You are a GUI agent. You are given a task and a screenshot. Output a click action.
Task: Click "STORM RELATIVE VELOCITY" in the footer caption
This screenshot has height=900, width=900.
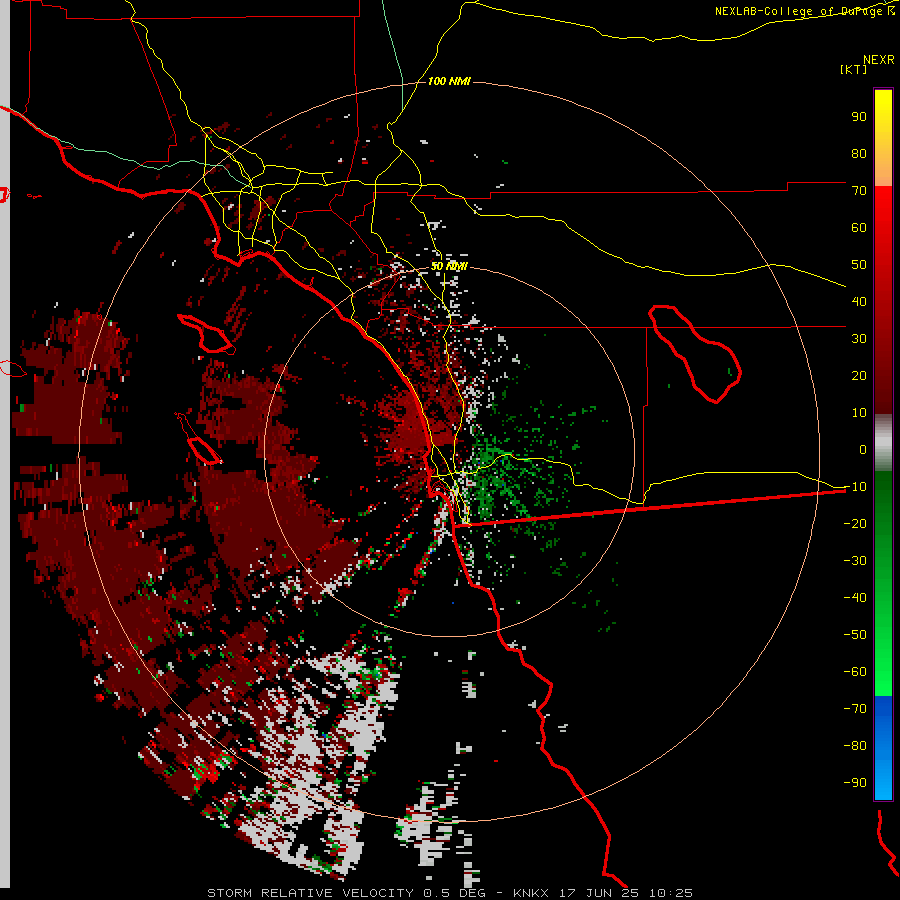[310, 893]
